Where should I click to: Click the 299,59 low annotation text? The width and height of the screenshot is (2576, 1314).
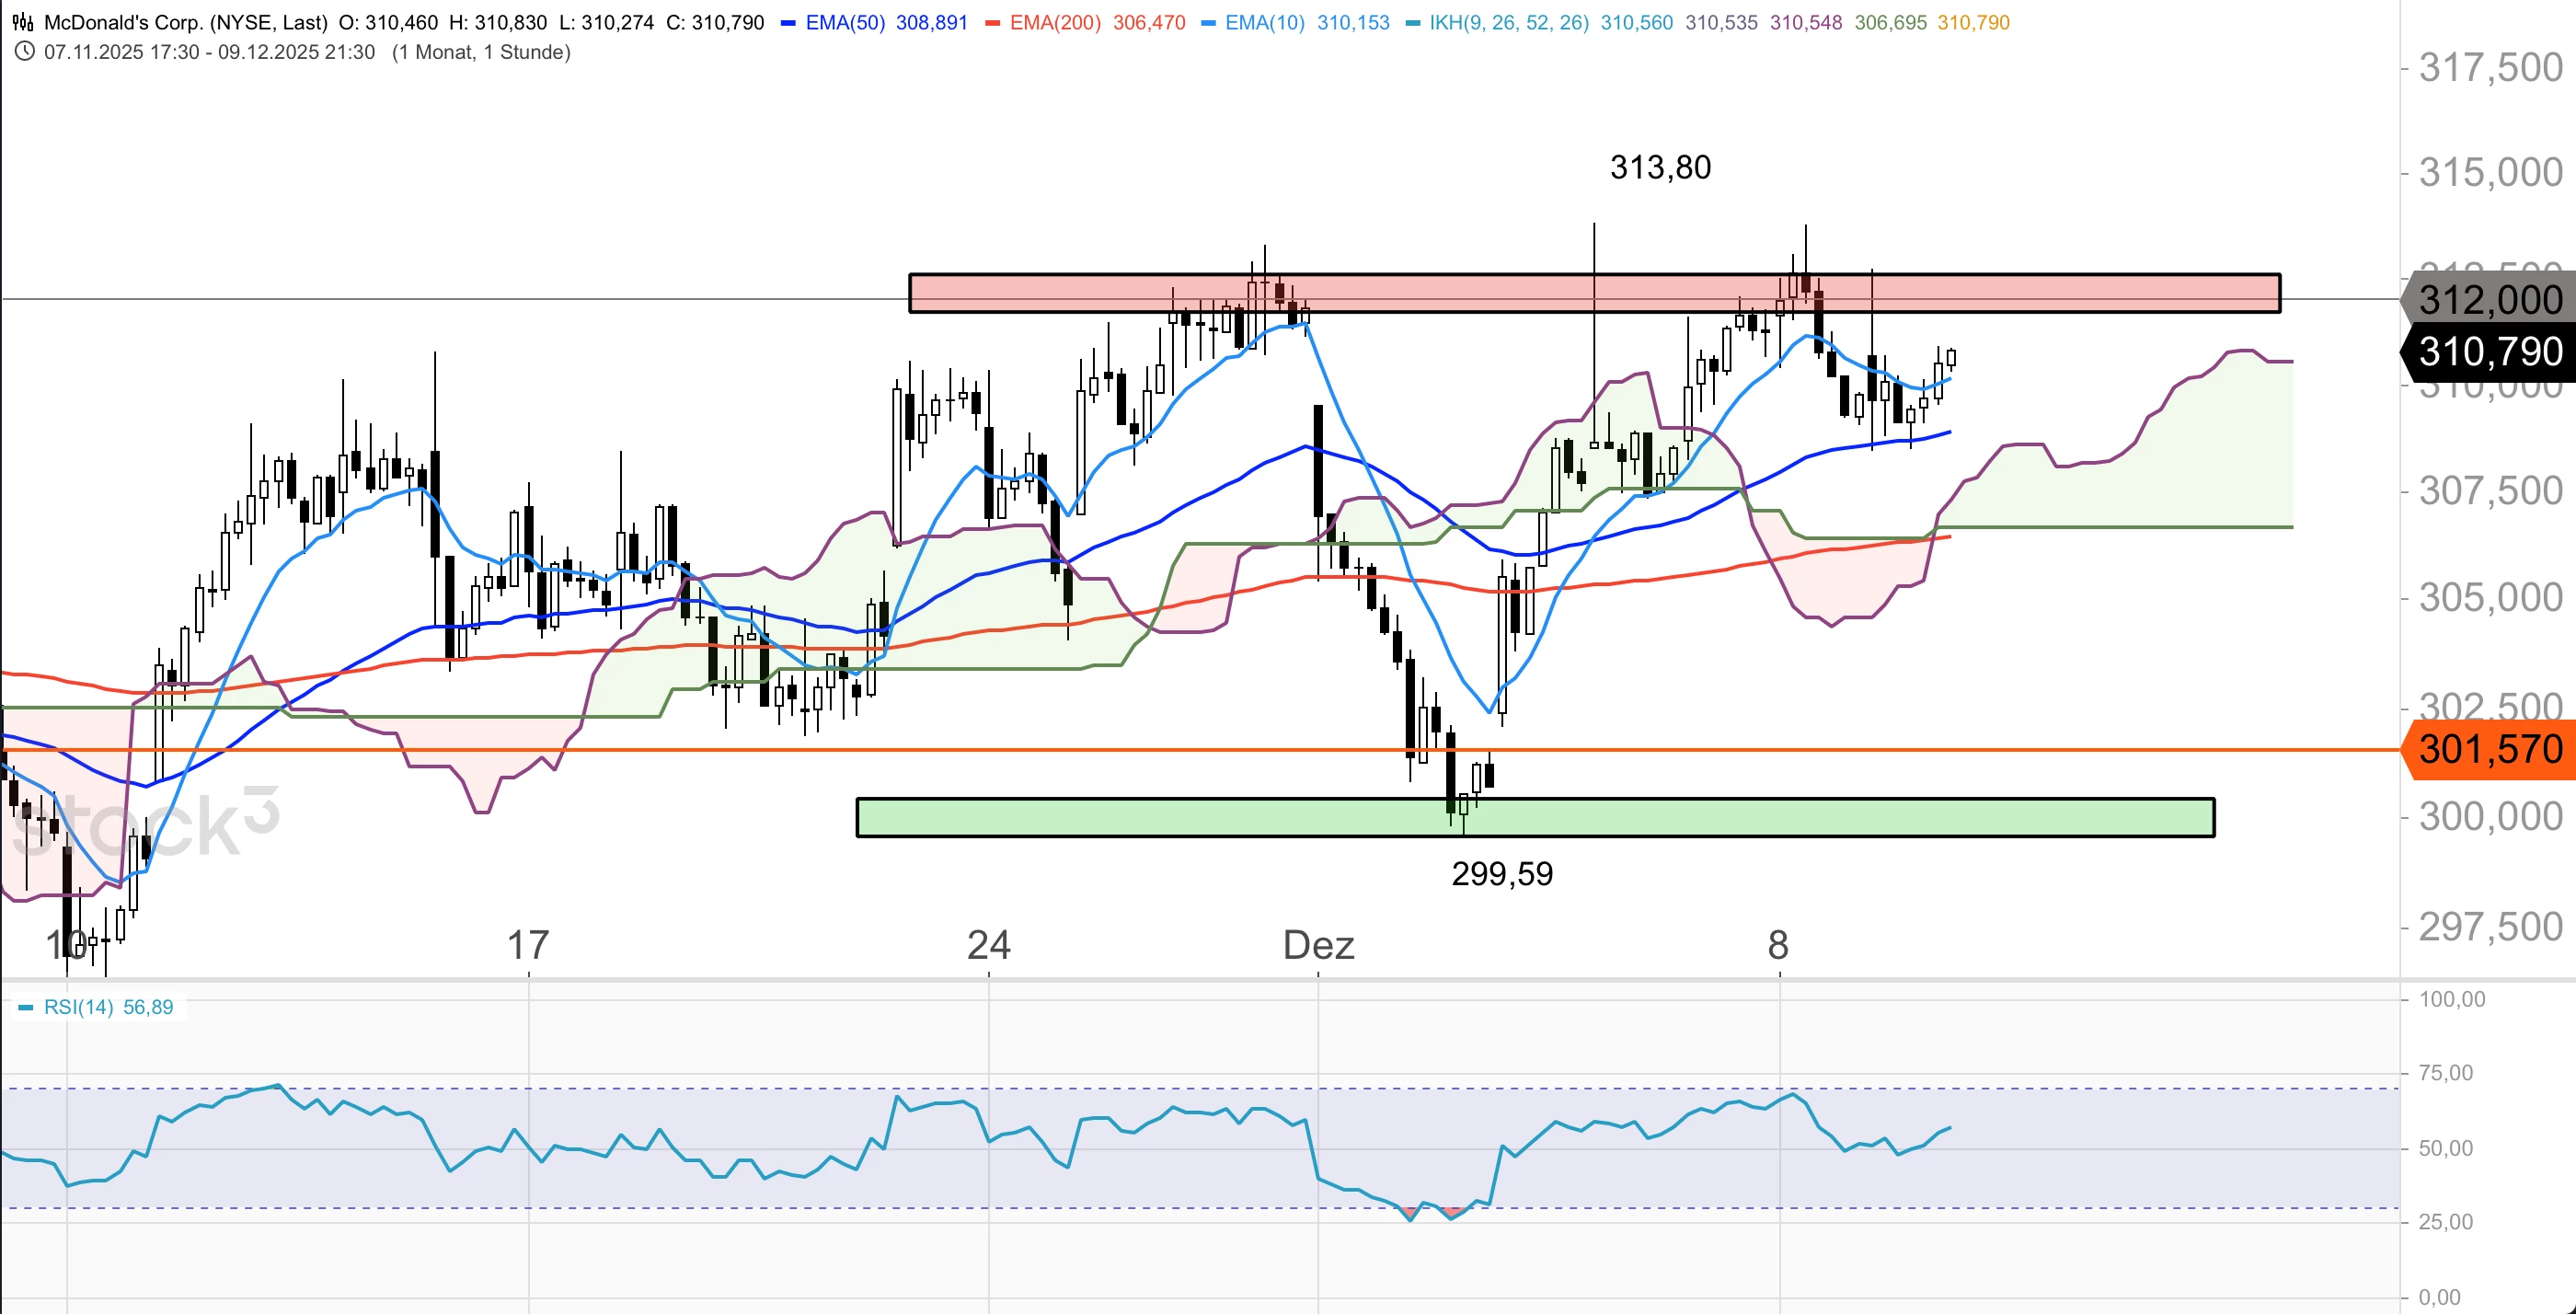click(1502, 874)
